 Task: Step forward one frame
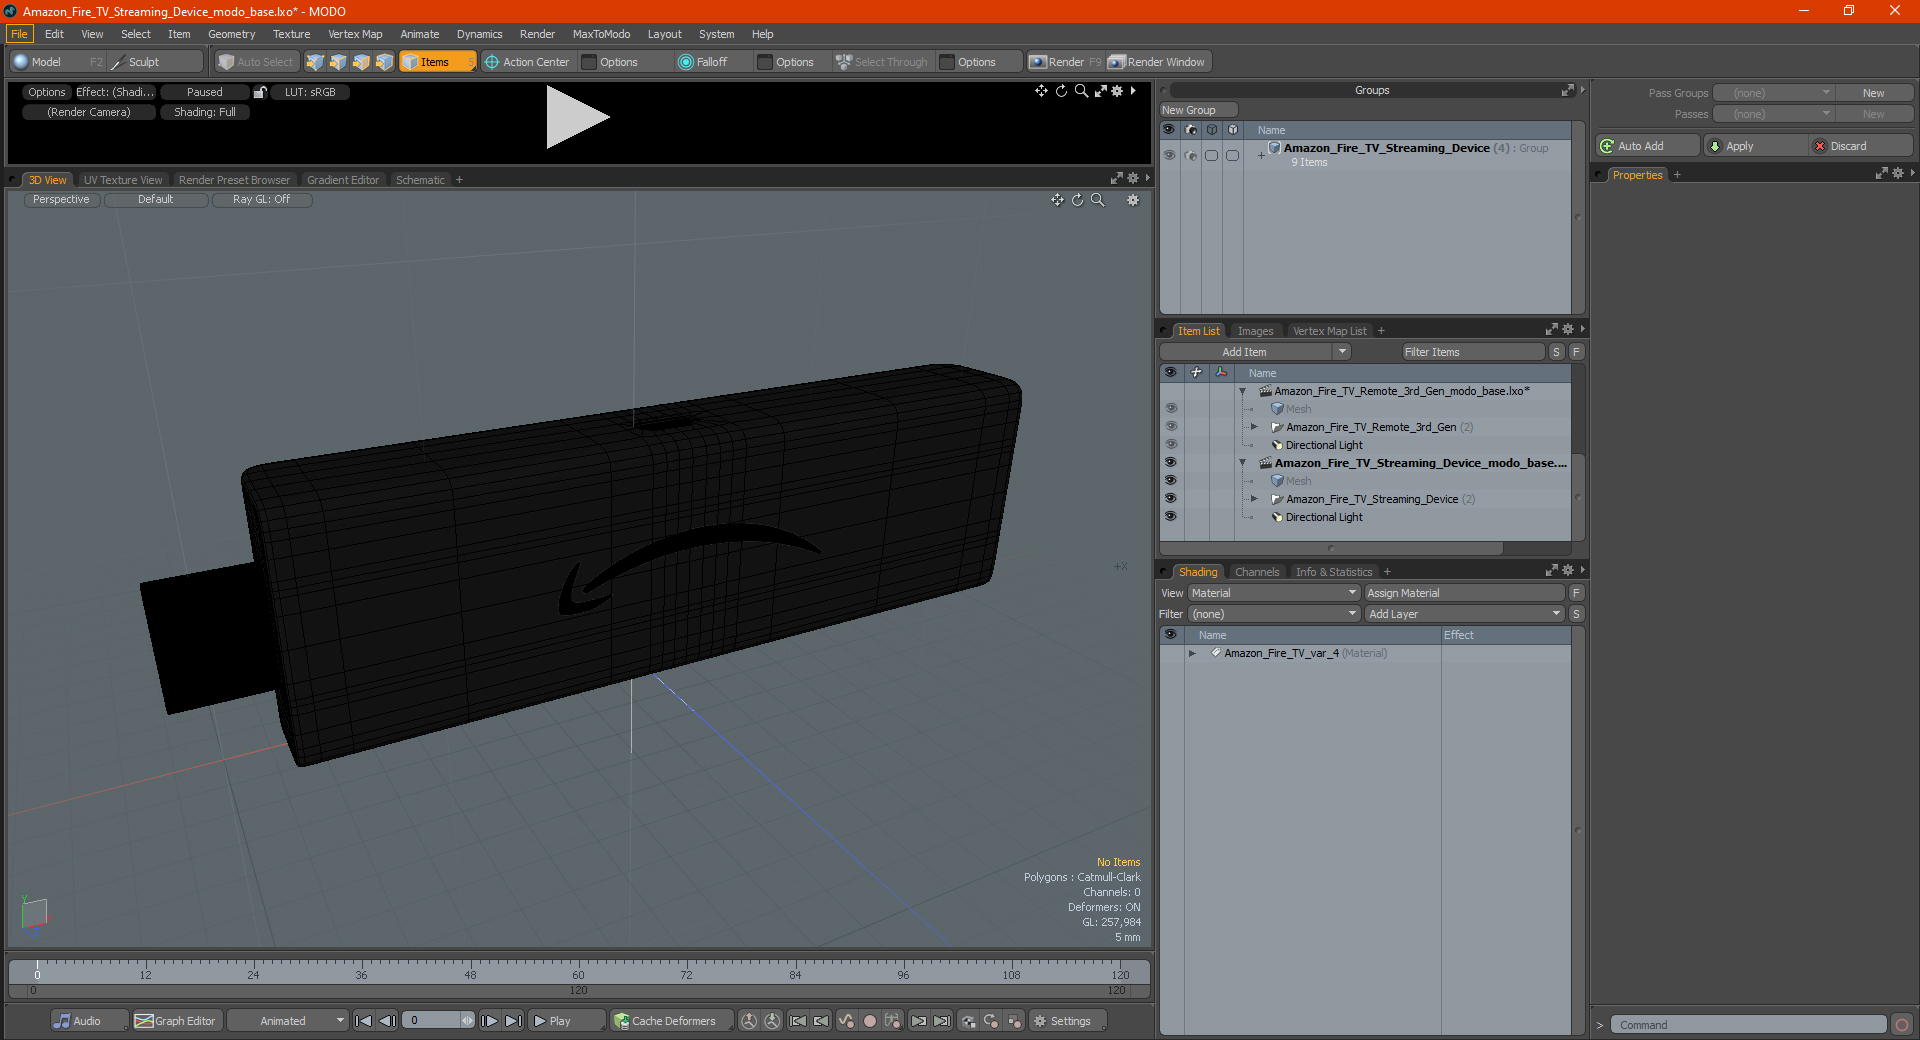489,1021
